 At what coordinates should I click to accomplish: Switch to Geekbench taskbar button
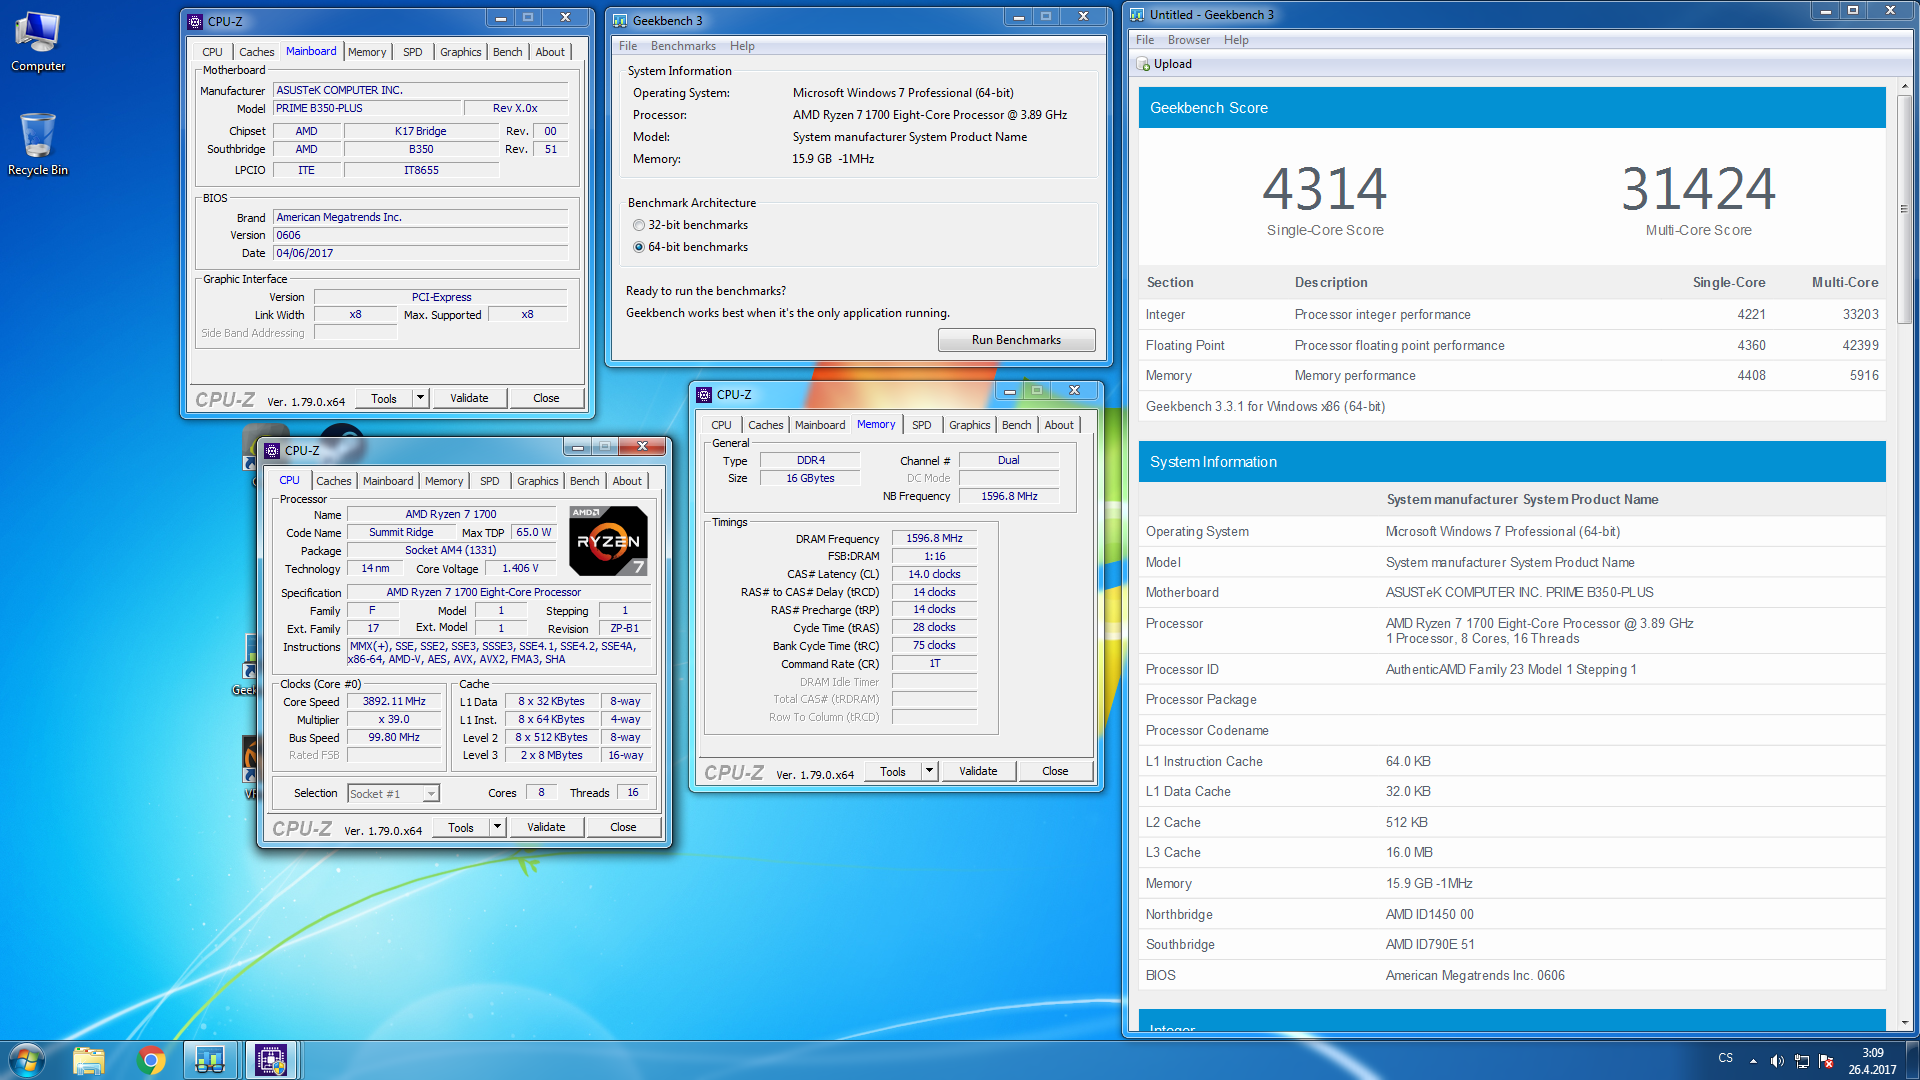pos(210,1060)
